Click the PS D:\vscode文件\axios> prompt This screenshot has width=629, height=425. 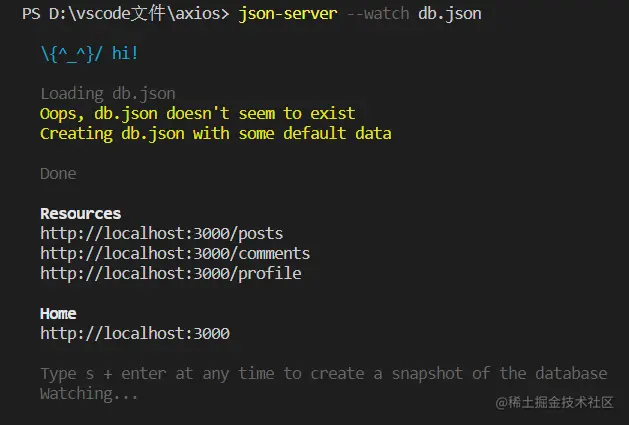pos(126,14)
